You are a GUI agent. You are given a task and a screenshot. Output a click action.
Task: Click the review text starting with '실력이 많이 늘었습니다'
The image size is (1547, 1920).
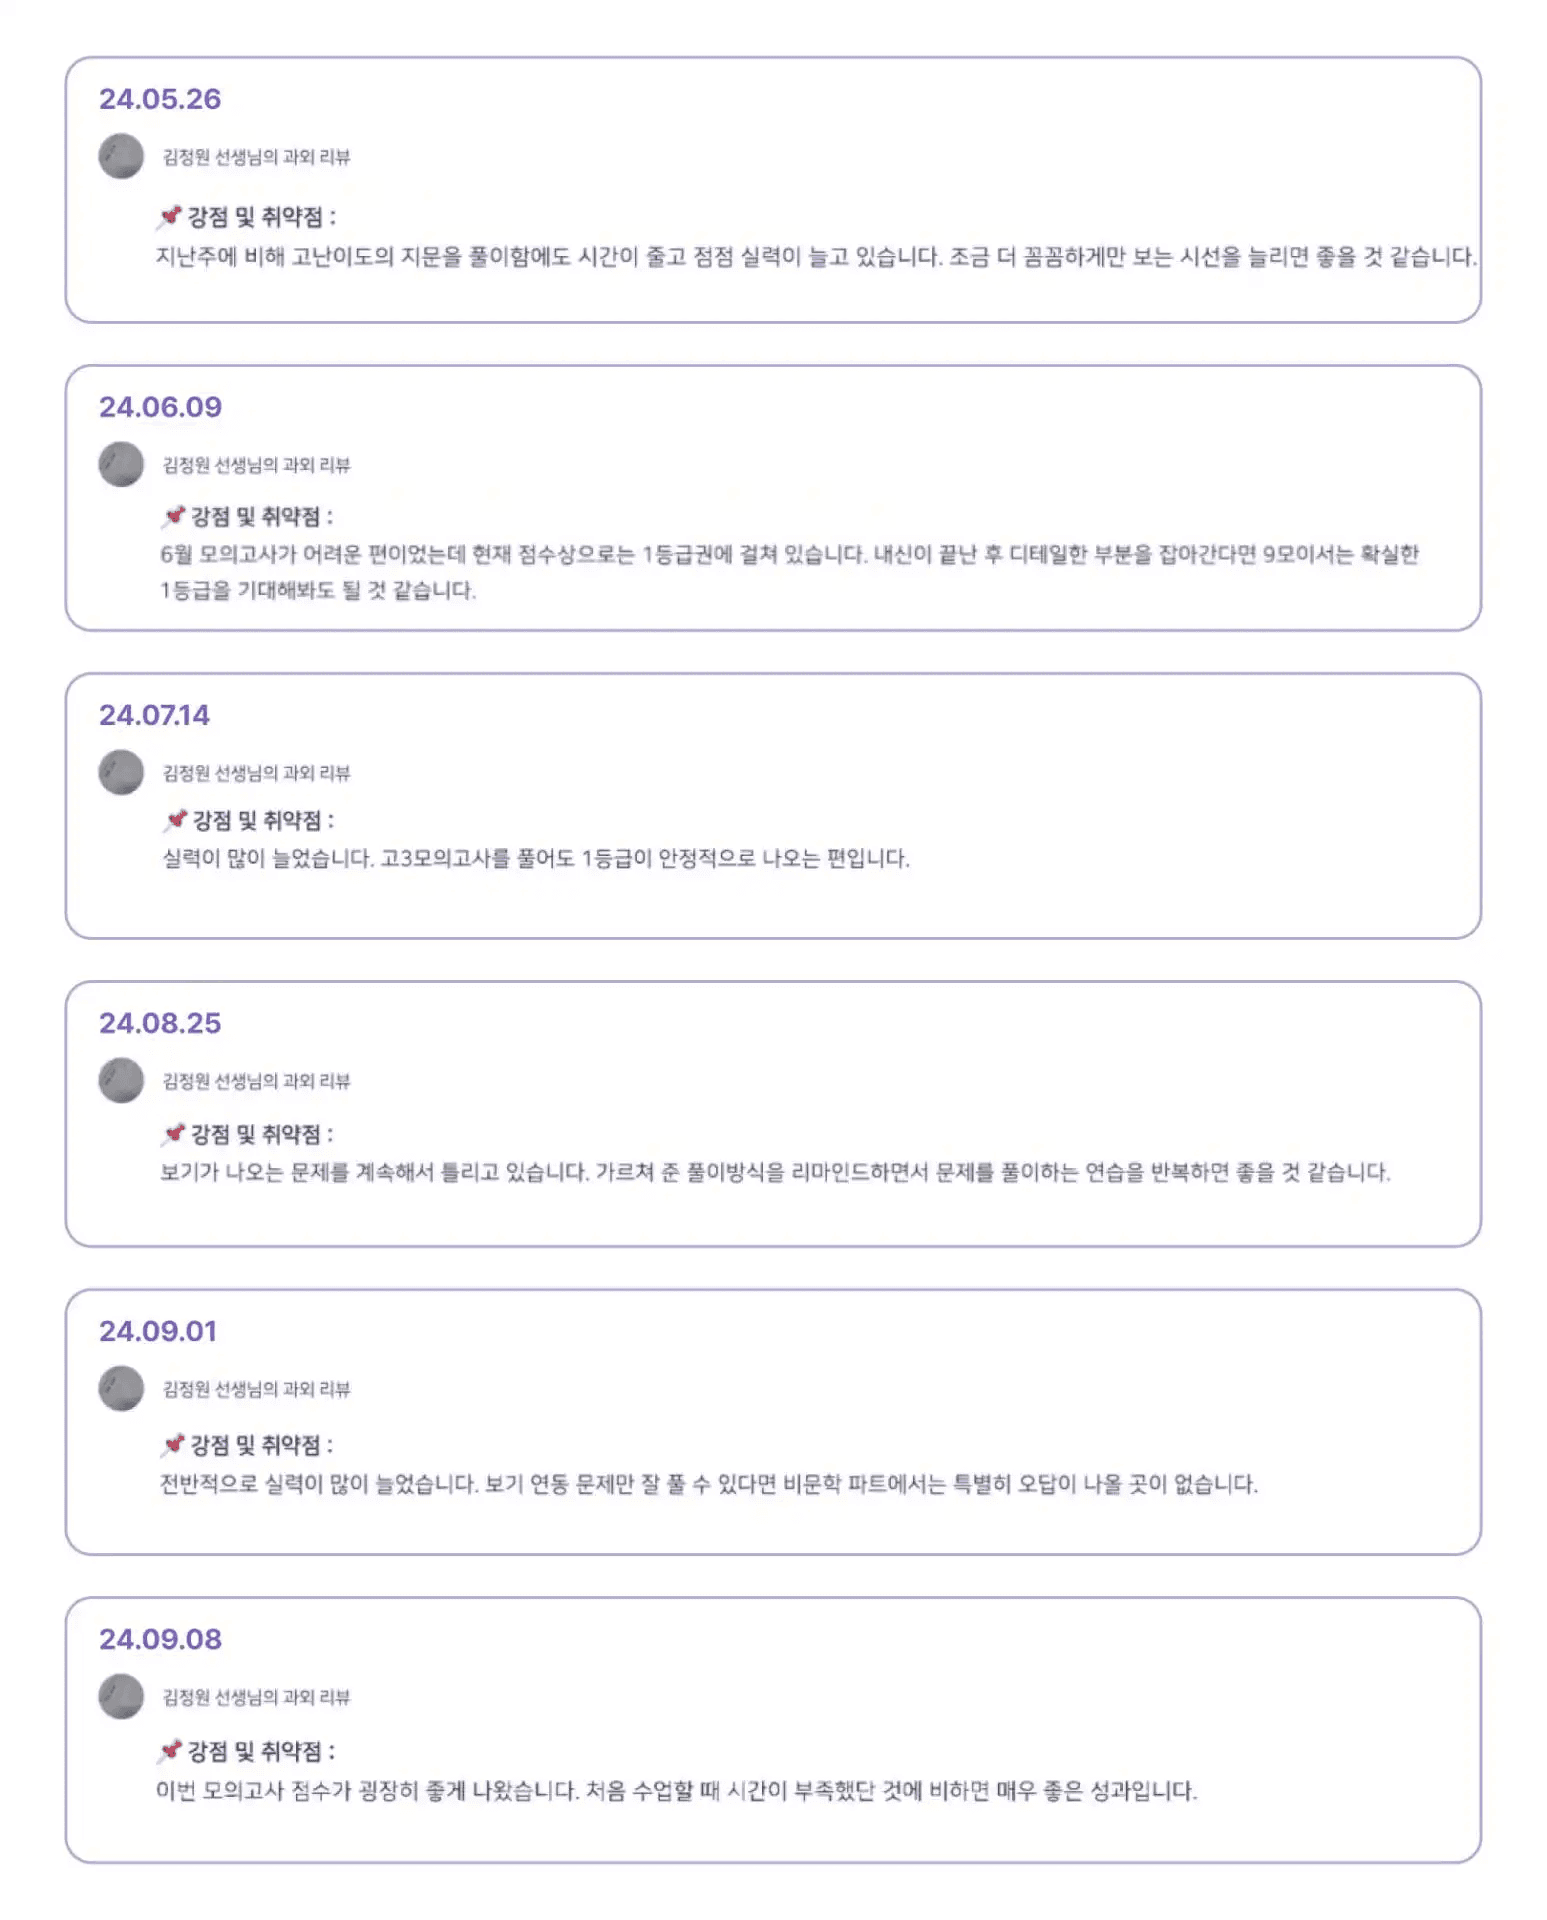click(536, 858)
